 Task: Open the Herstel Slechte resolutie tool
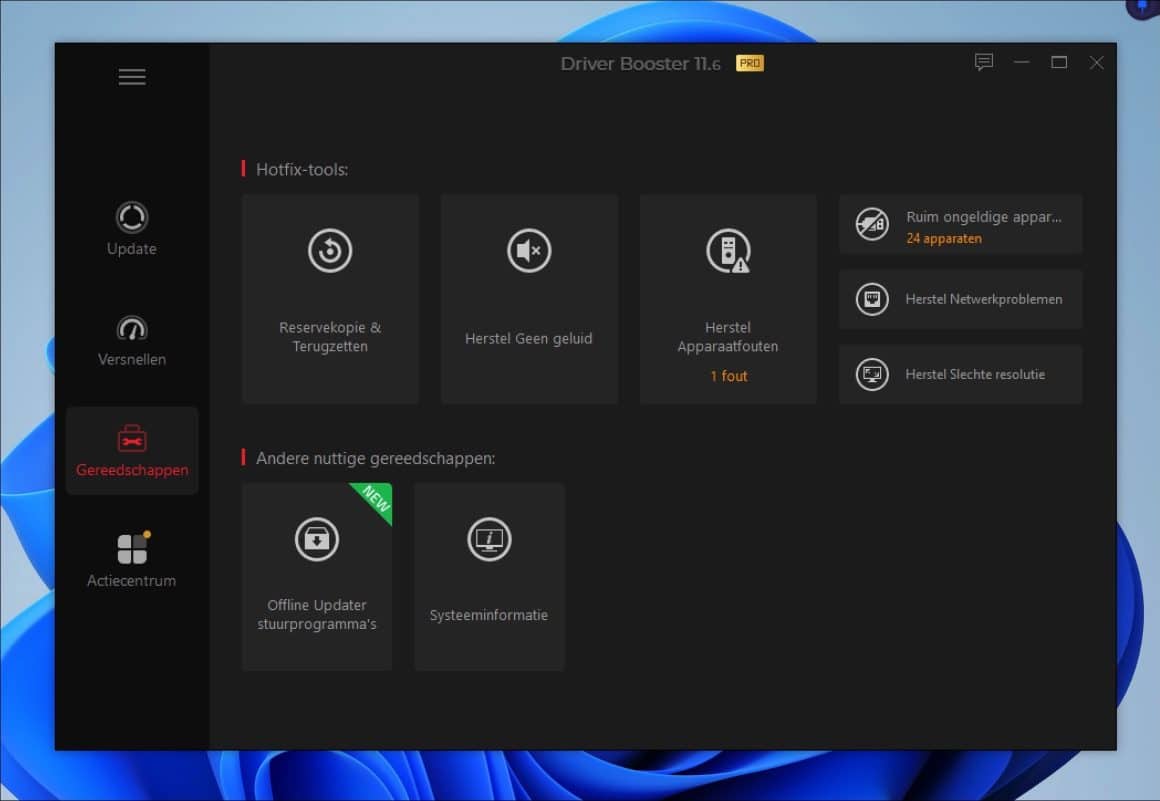[x=959, y=374]
